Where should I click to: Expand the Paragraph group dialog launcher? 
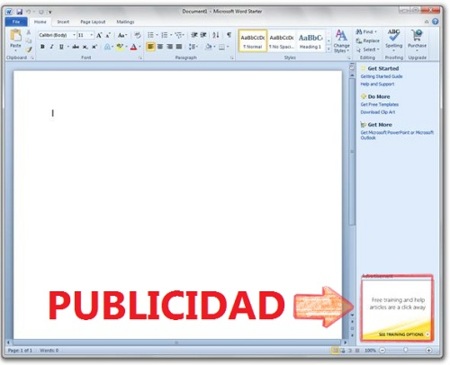[x=232, y=58]
